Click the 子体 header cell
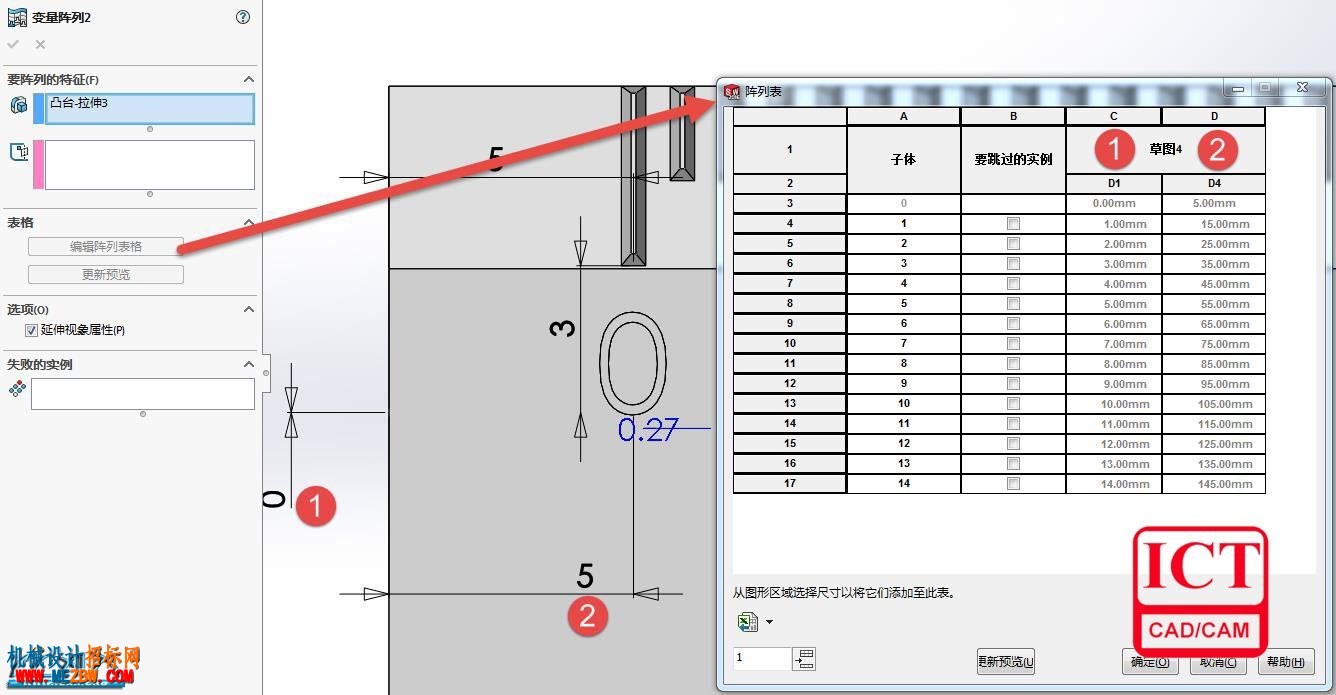1336x695 pixels. tap(904, 159)
